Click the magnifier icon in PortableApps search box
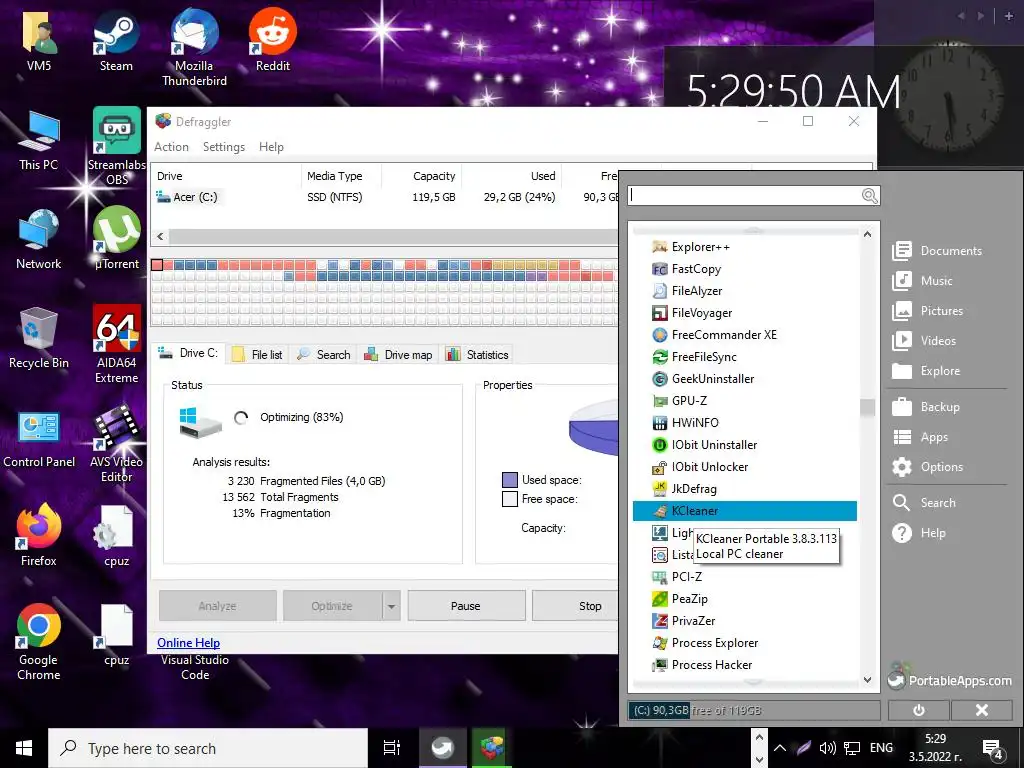Image resolution: width=1024 pixels, height=768 pixels. (x=869, y=195)
